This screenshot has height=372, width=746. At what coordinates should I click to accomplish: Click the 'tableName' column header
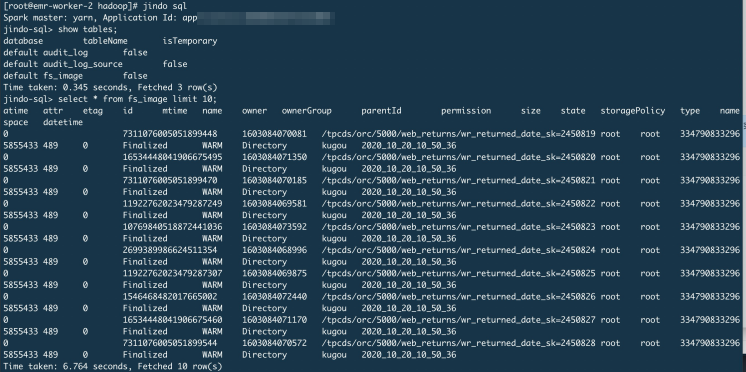(105, 41)
